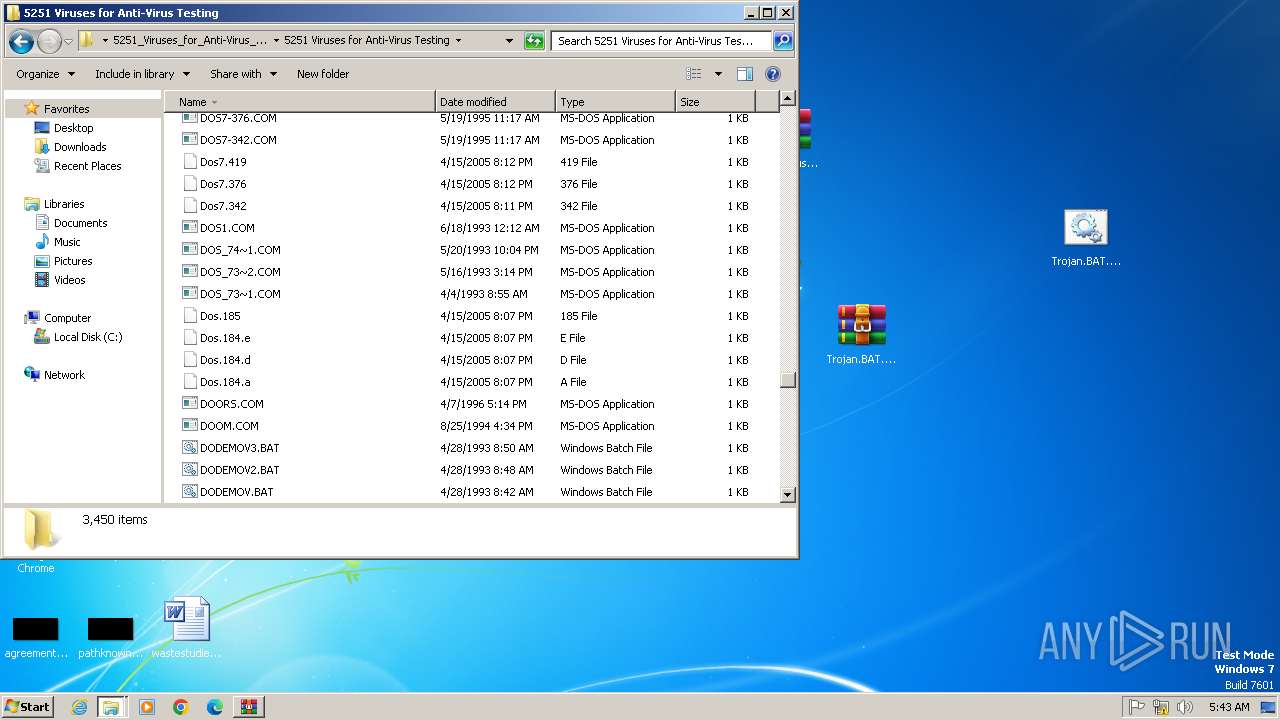
Task: Select Local Disk (C:) in sidebar
Action: (x=88, y=337)
